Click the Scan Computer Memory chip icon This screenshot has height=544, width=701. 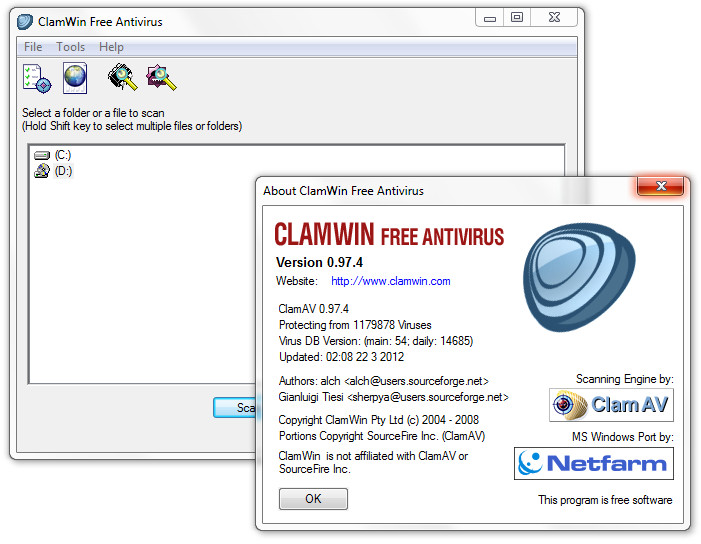pos(122,77)
